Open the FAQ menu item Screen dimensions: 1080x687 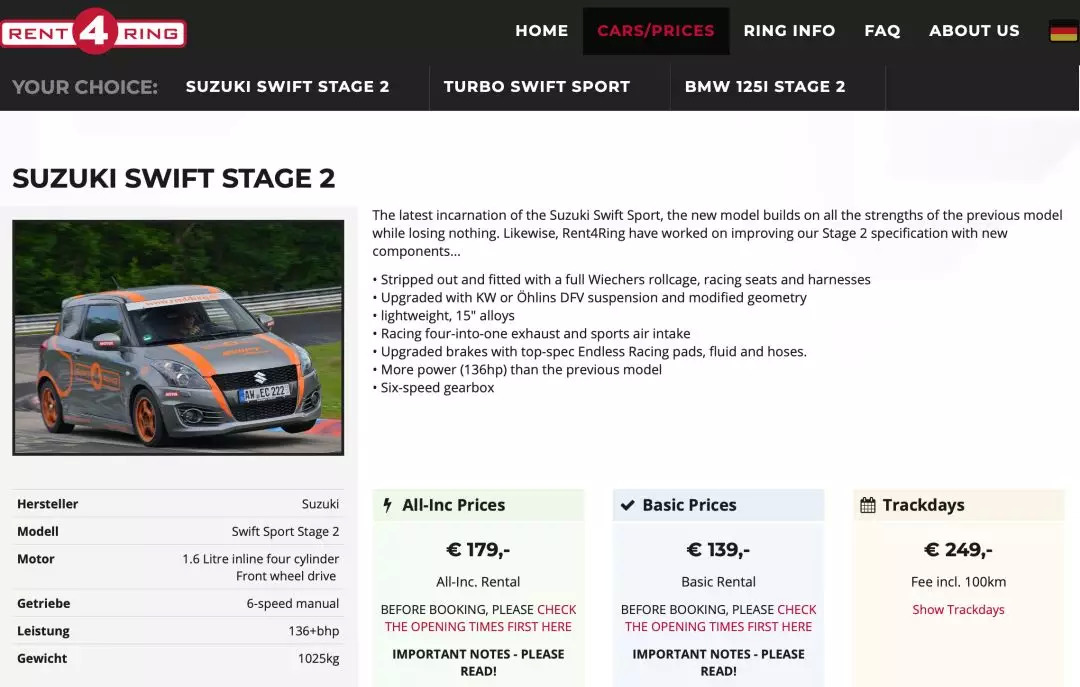point(882,31)
